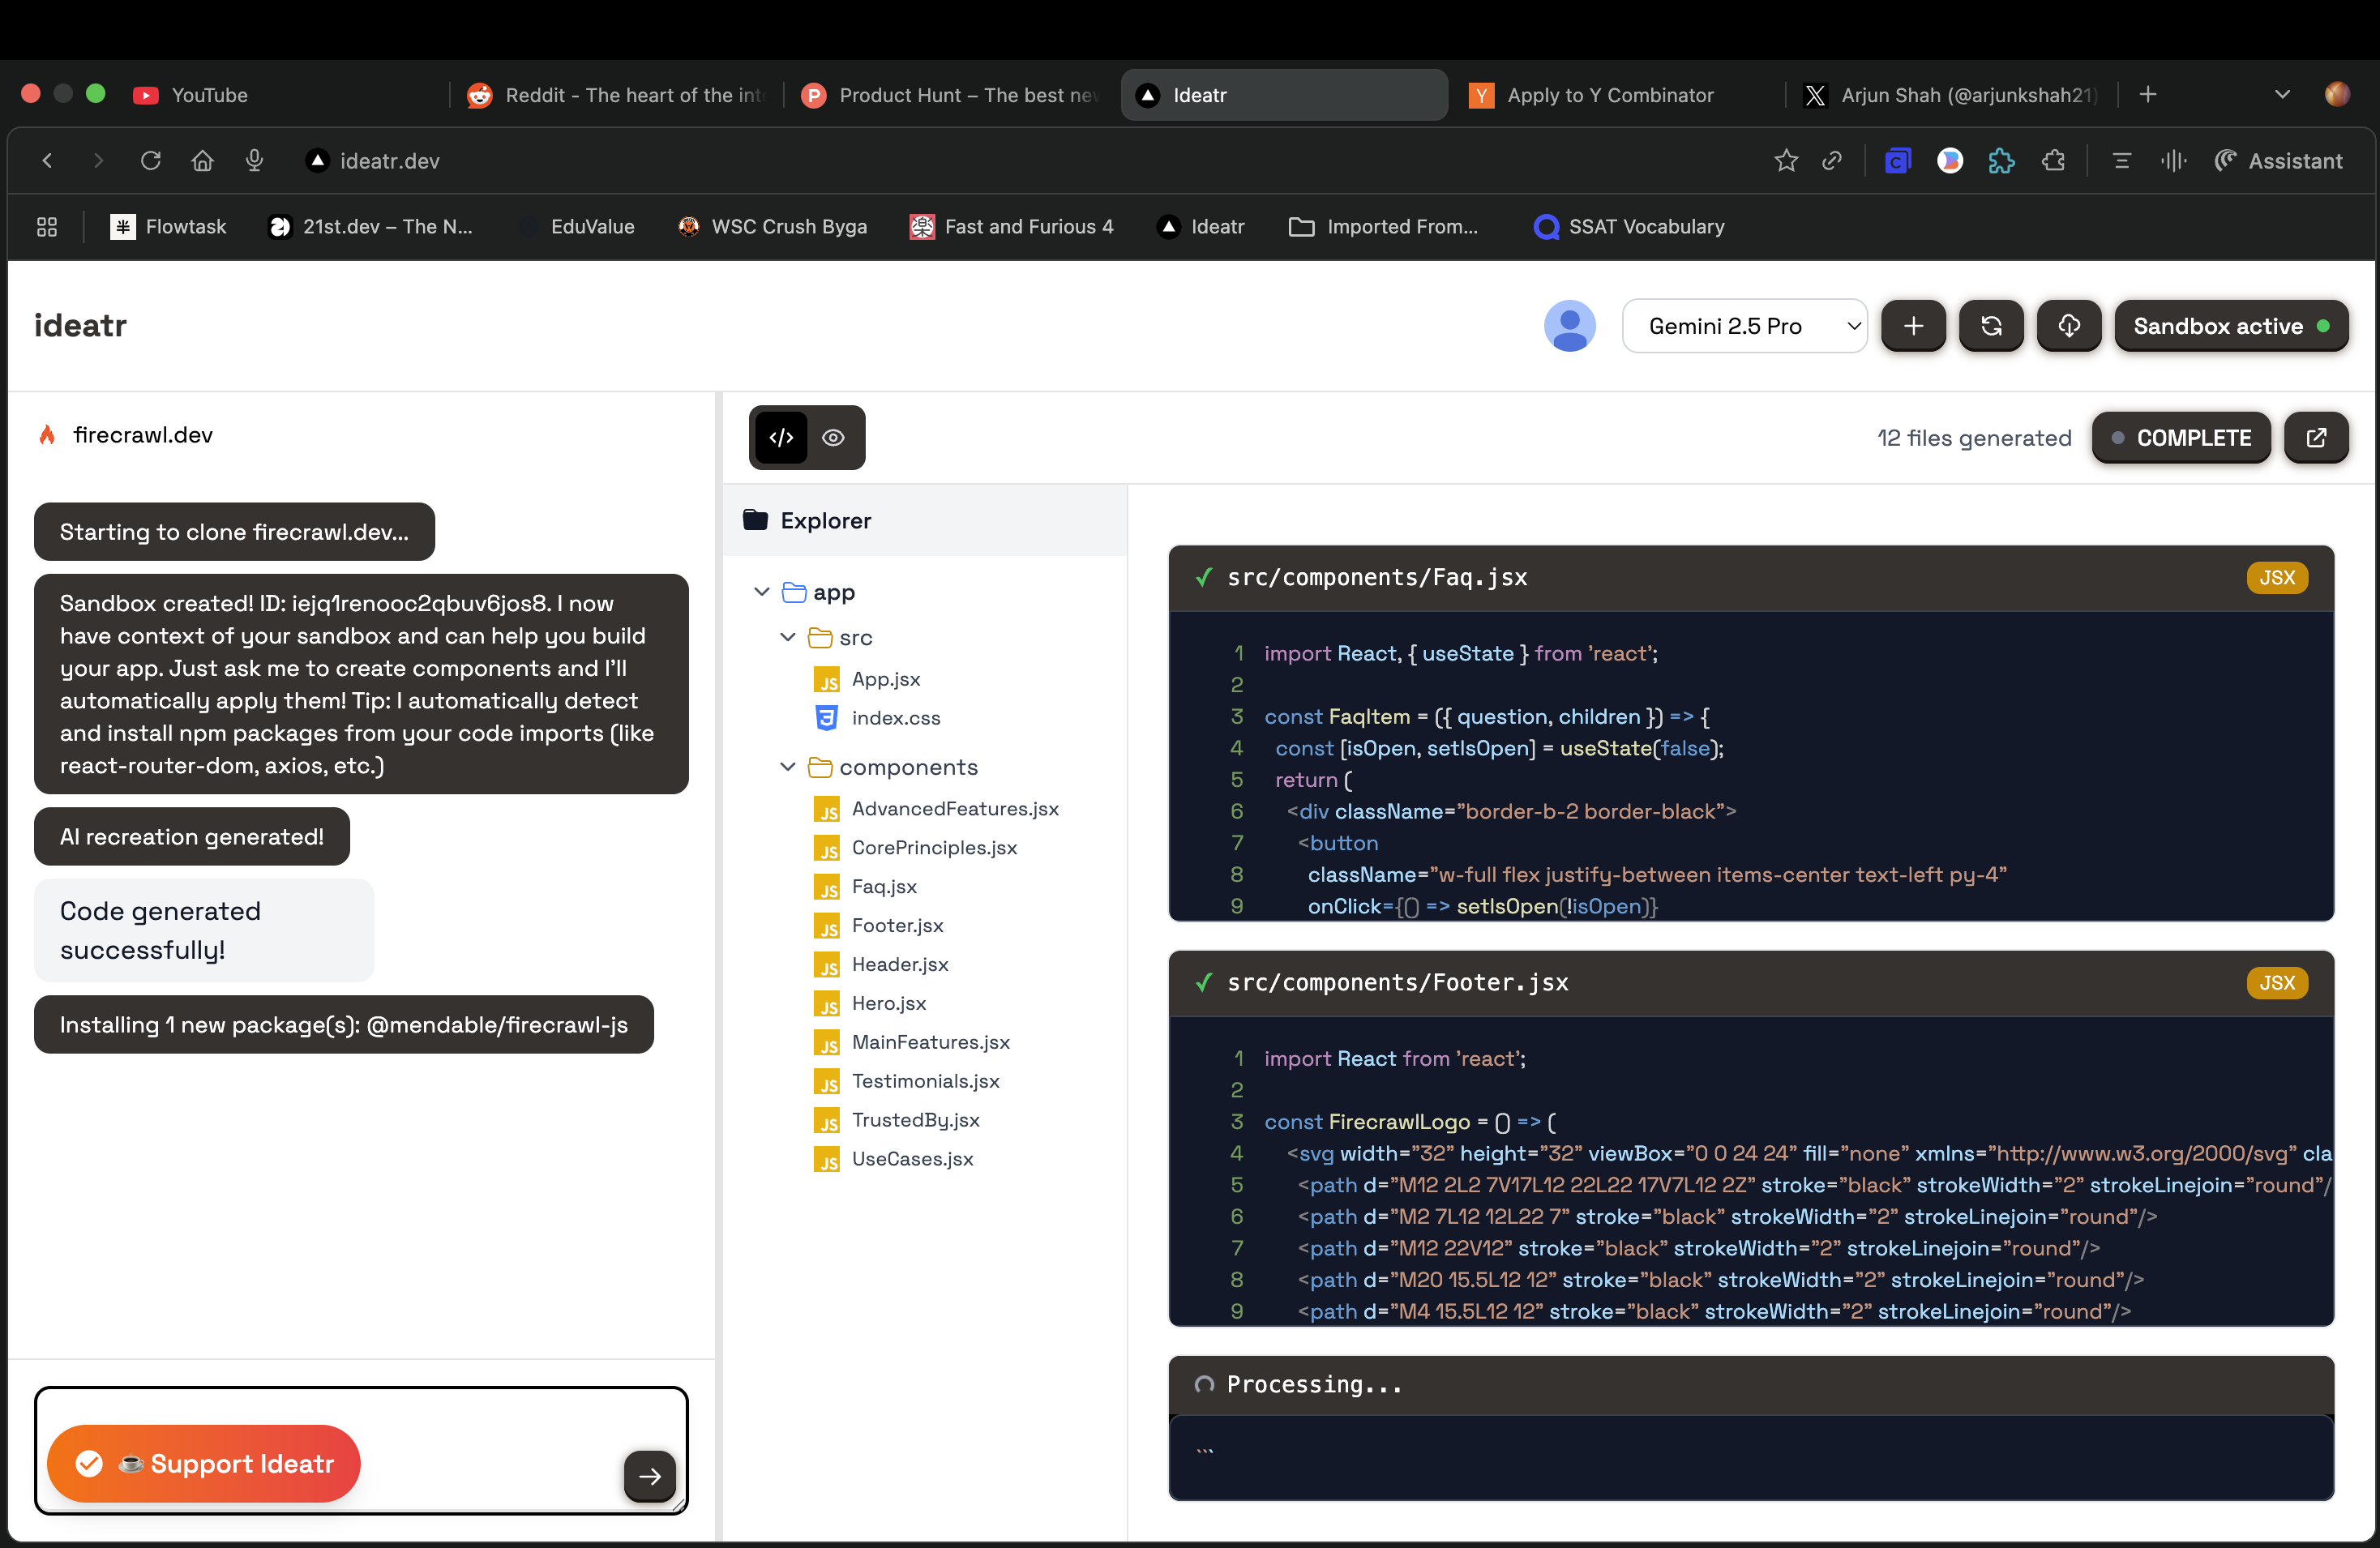Click the refresh sandbox icon
The width and height of the screenshot is (2380, 1548).
pos(1991,326)
